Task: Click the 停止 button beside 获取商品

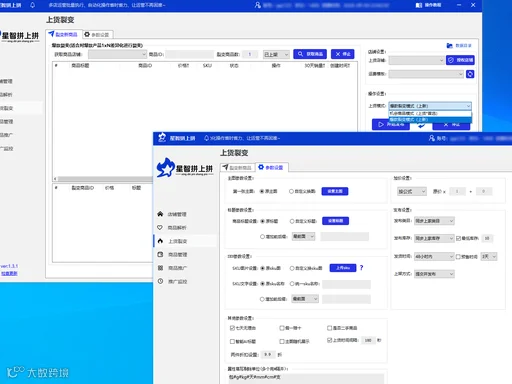Action: pyautogui.click(x=343, y=54)
